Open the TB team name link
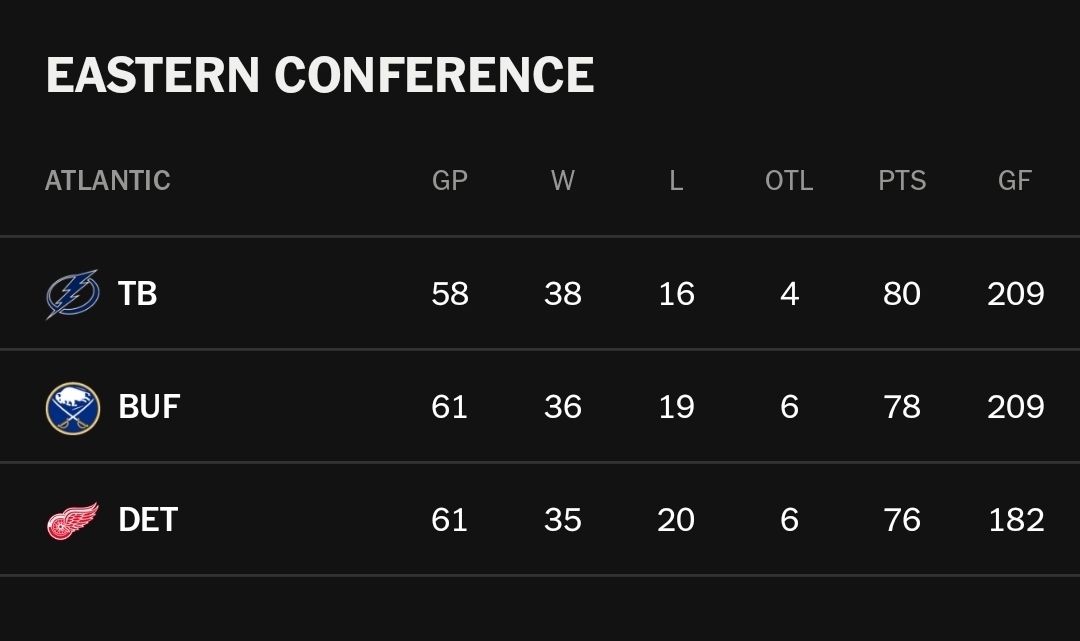 tap(137, 294)
